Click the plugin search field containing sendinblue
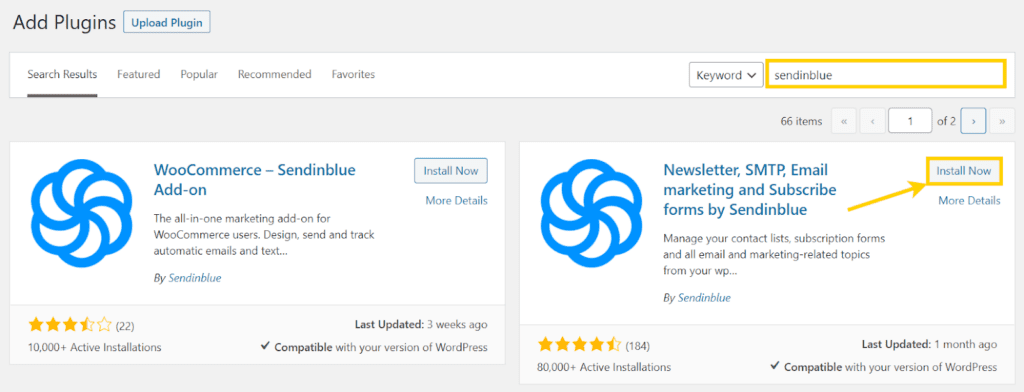This screenshot has width=1024, height=392. (x=886, y=74)
